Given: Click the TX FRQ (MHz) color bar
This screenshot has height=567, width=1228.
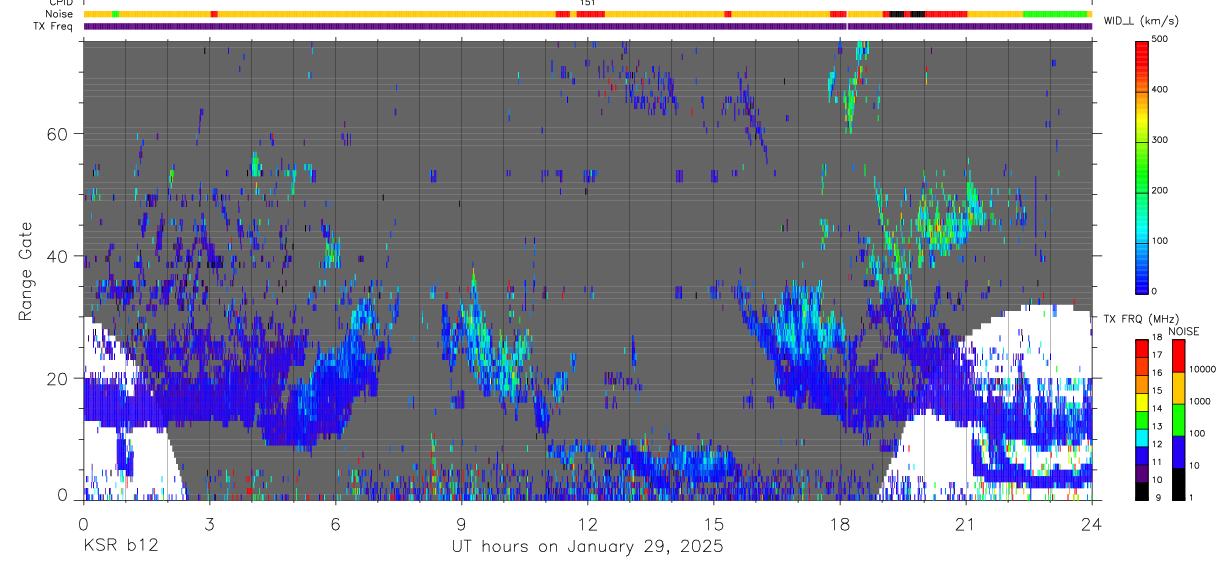Looking at the screenshot, I should (x=1142, y=419).
